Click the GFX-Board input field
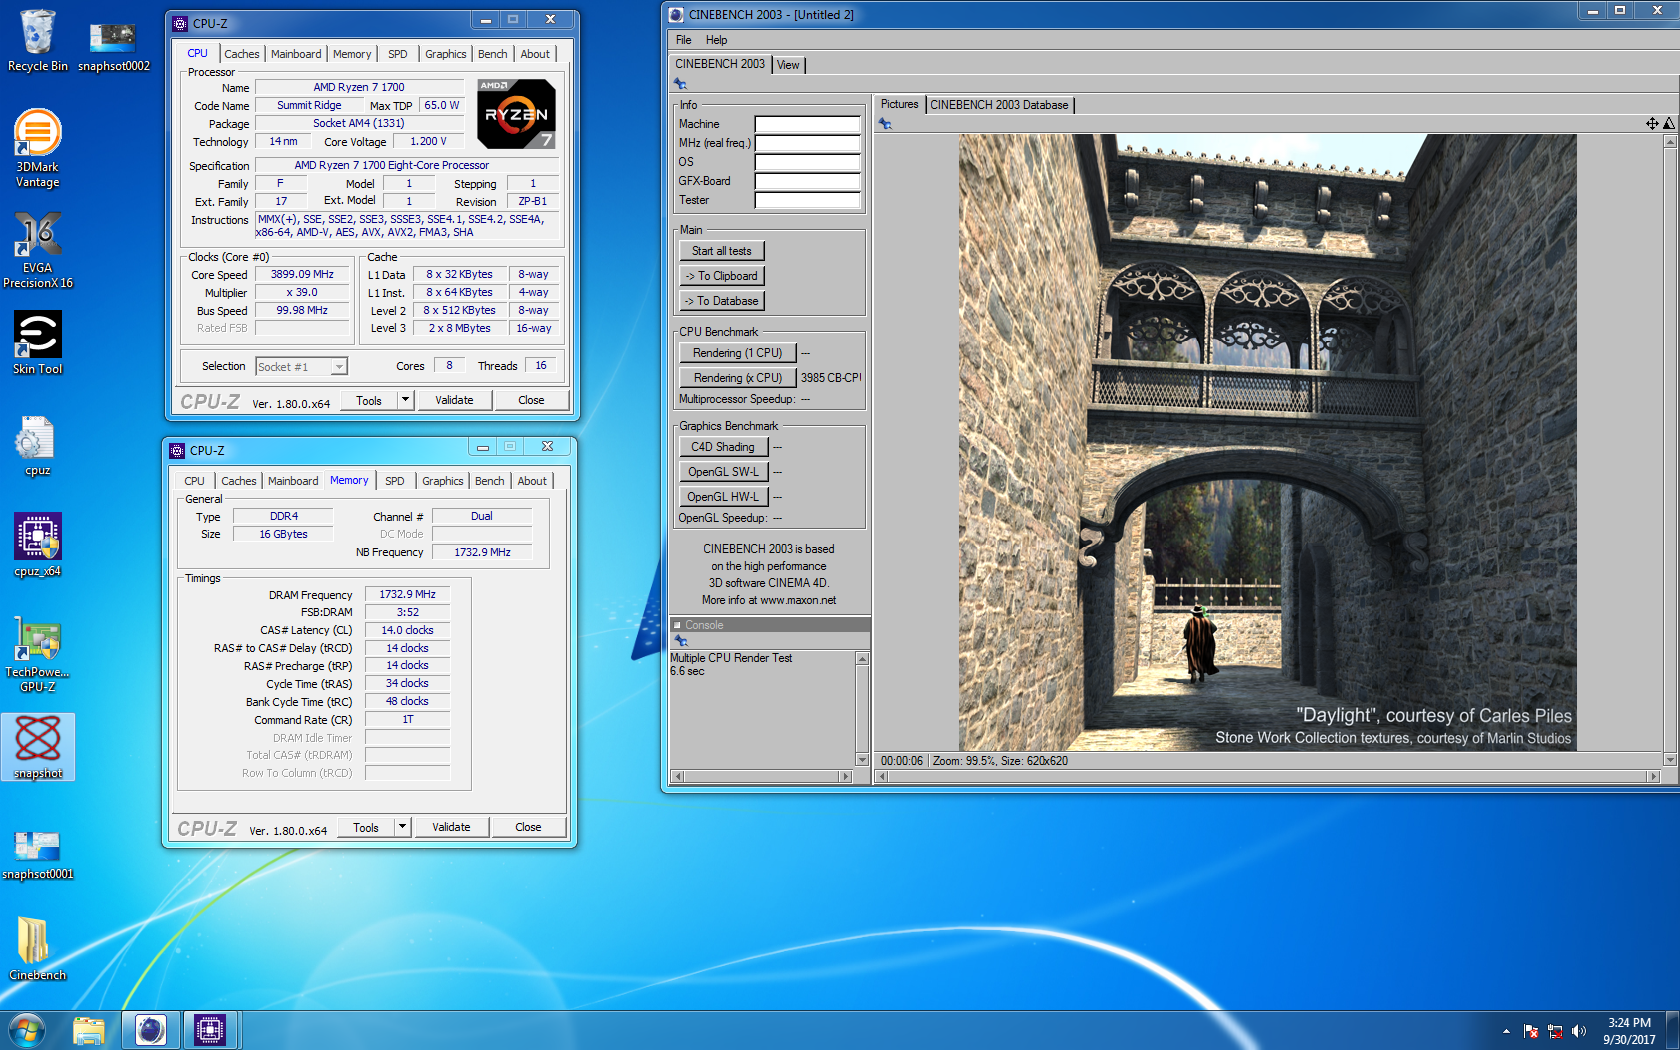 (807, 181)
